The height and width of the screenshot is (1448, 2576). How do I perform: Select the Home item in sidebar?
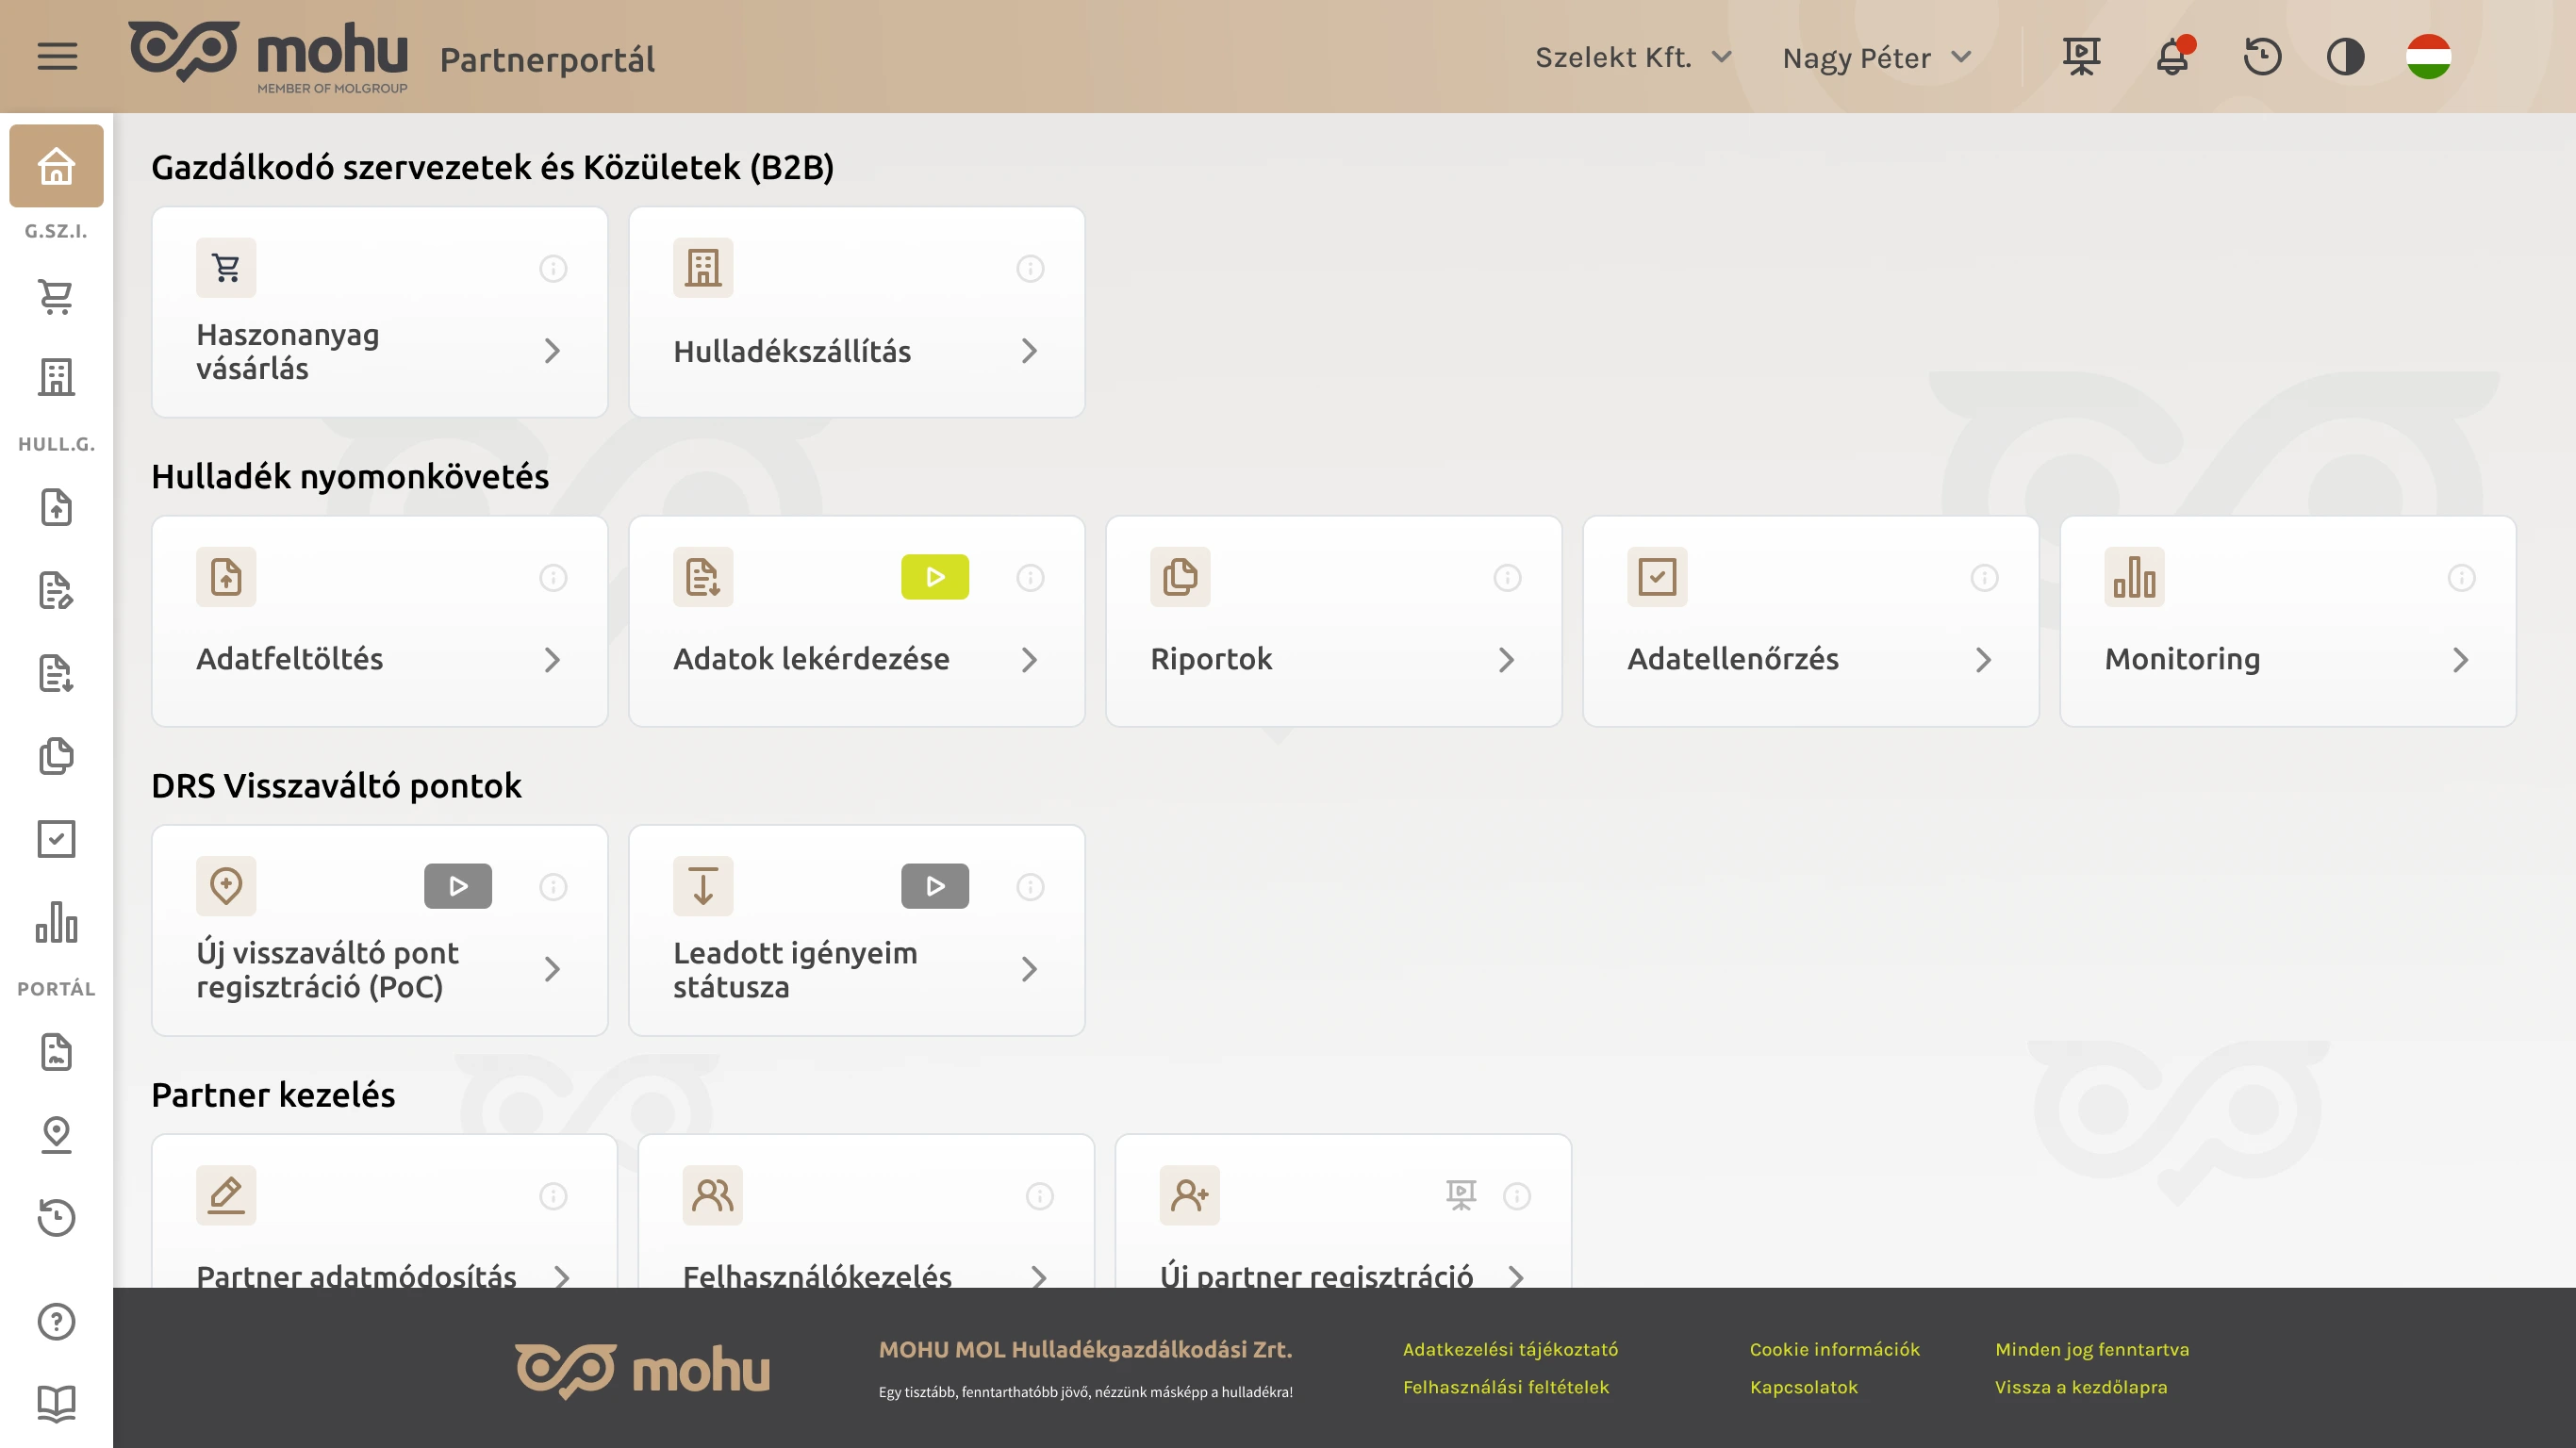(x=56, y=166)
